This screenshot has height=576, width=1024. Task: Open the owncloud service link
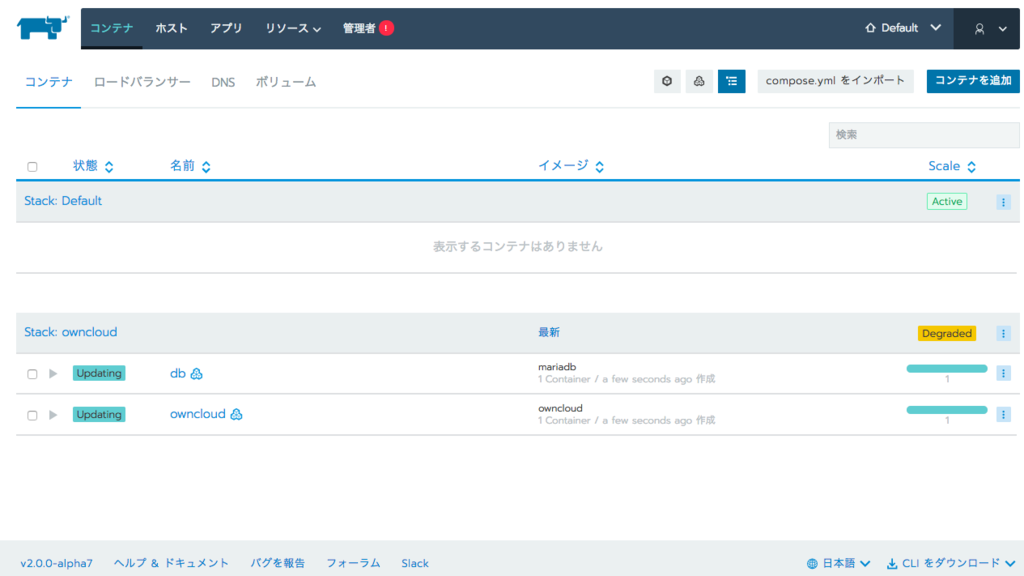[198, 414]
